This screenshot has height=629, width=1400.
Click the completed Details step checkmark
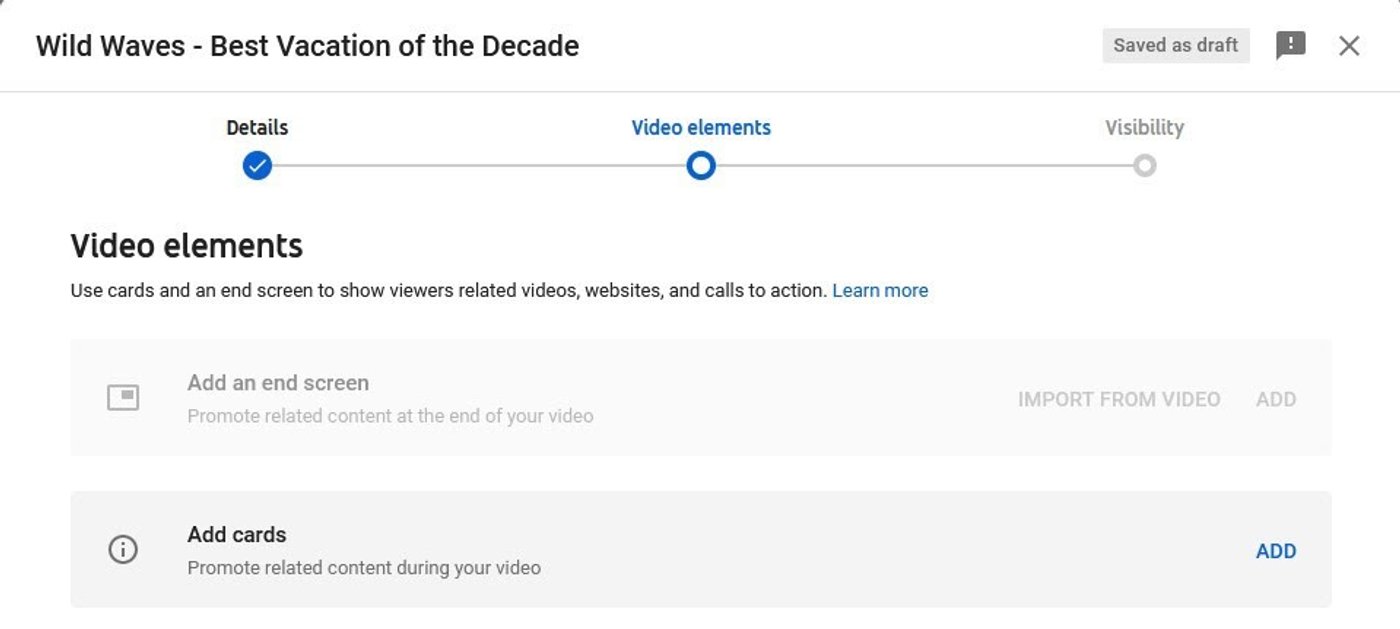tap(257, 165)
